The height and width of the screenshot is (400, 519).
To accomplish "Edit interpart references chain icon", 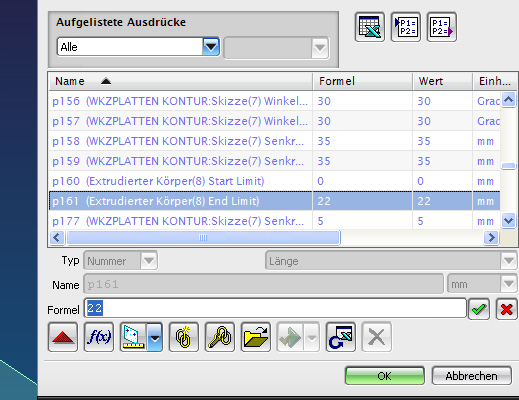I will [220, 337].
